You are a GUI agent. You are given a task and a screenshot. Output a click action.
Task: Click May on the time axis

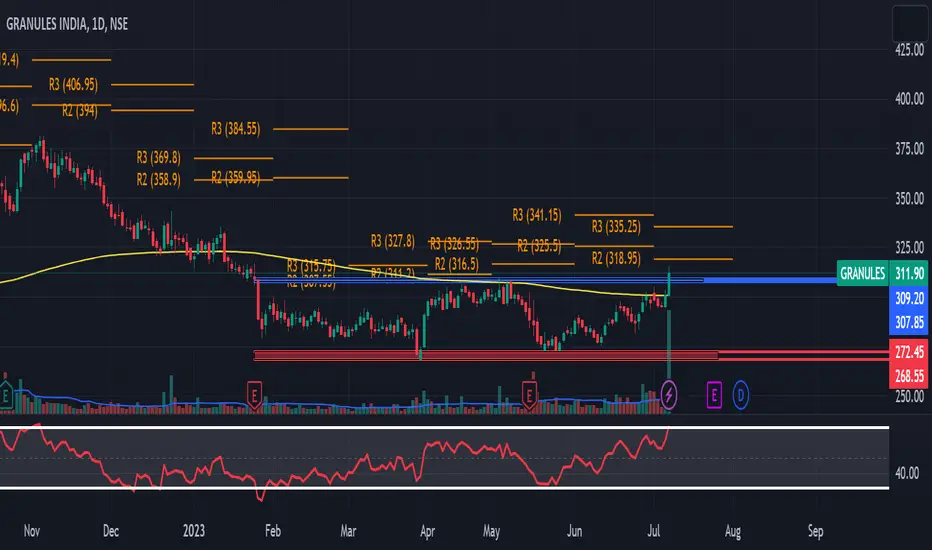pyautogui.click(x=492, y=531)
